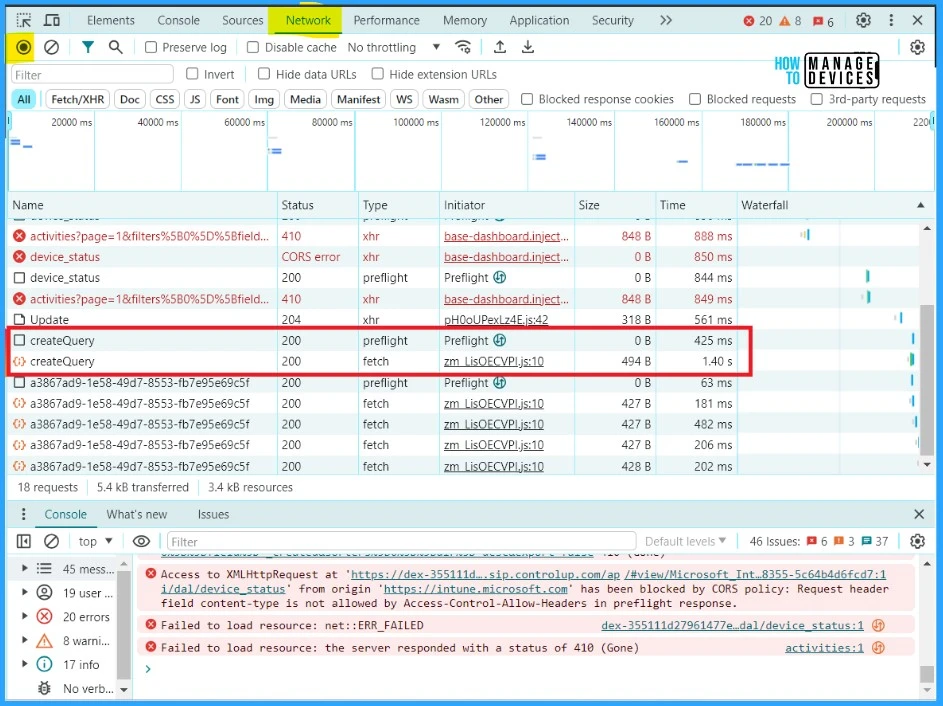Tick the 3rd-party requests checkbox
This screenshot has width=943, height=706.
coord(817,99)
